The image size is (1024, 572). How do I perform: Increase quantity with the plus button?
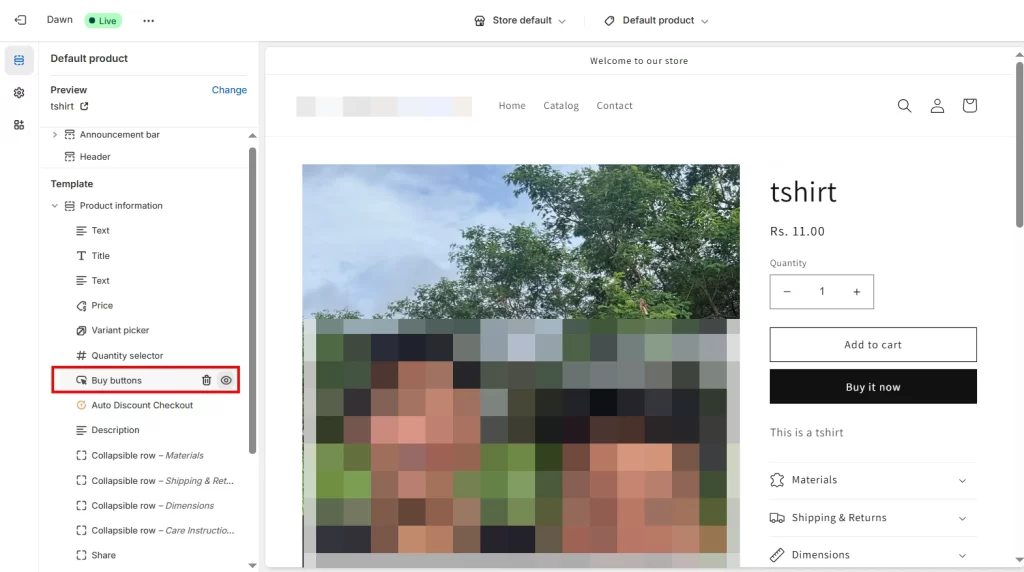[x=856, y=292]
